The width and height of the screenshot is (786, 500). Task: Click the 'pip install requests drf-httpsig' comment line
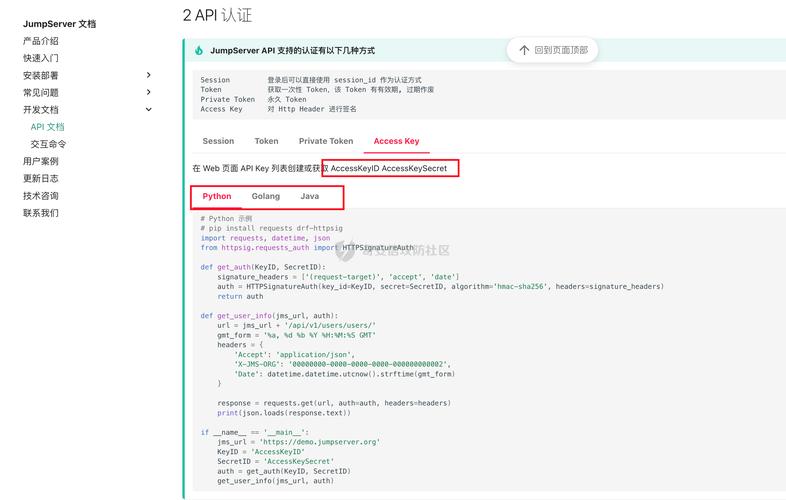tap(272, 228)
